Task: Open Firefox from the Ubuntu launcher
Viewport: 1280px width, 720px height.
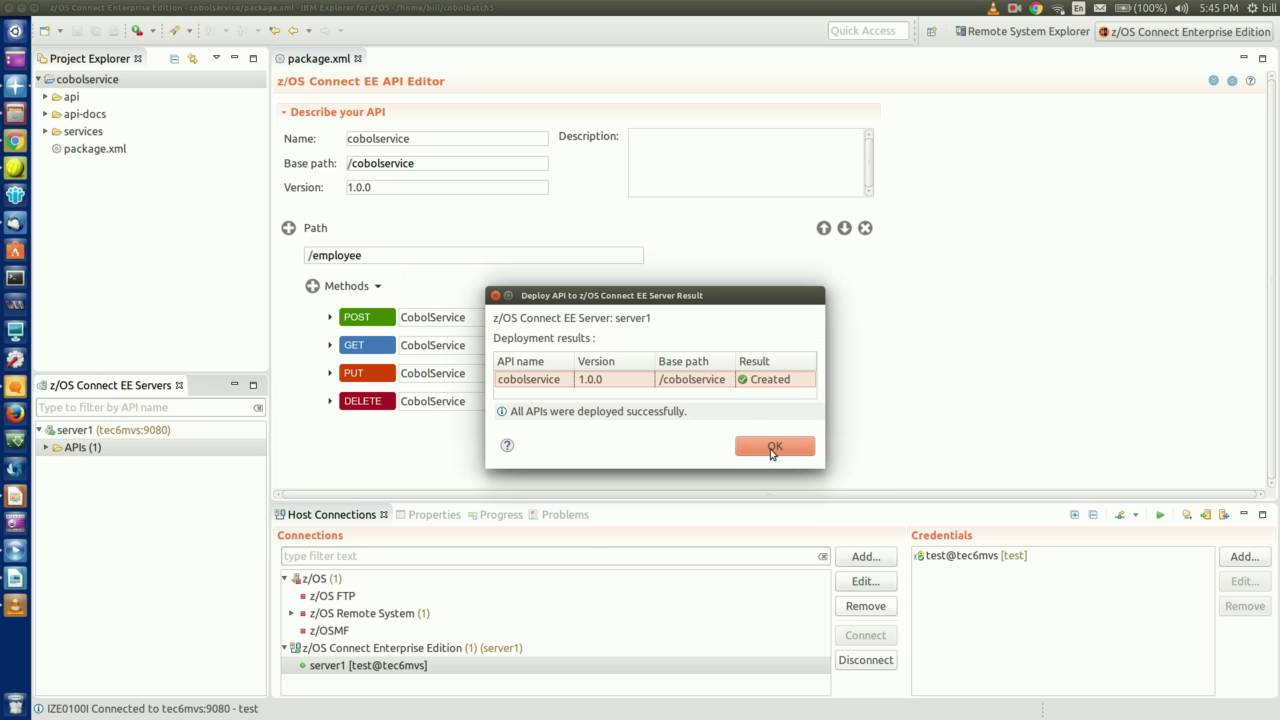Action: 15,413
